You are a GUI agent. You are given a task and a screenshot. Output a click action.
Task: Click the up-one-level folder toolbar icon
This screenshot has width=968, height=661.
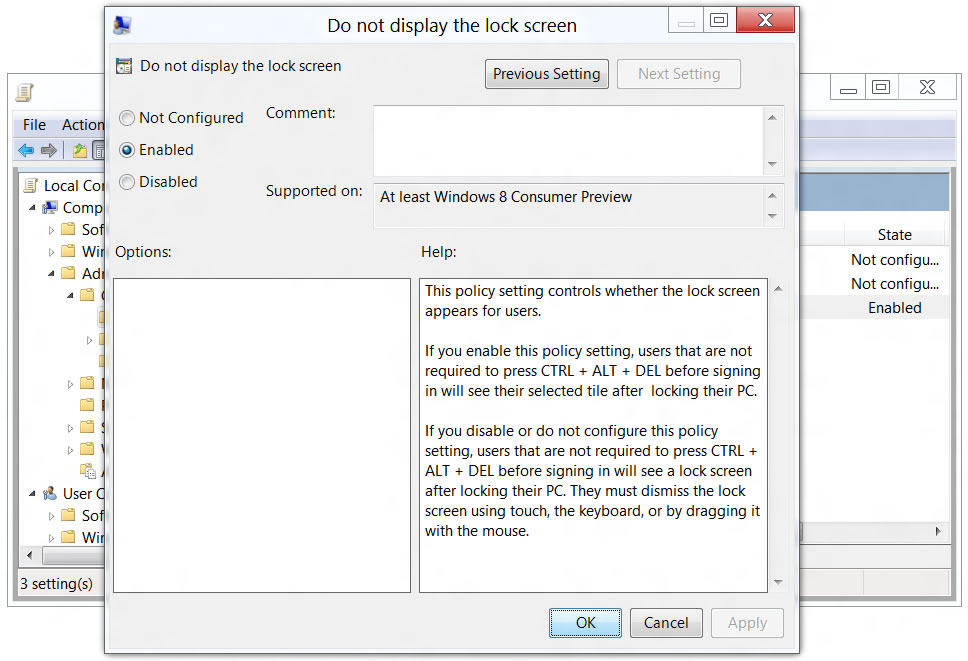(x=79, y=151)
